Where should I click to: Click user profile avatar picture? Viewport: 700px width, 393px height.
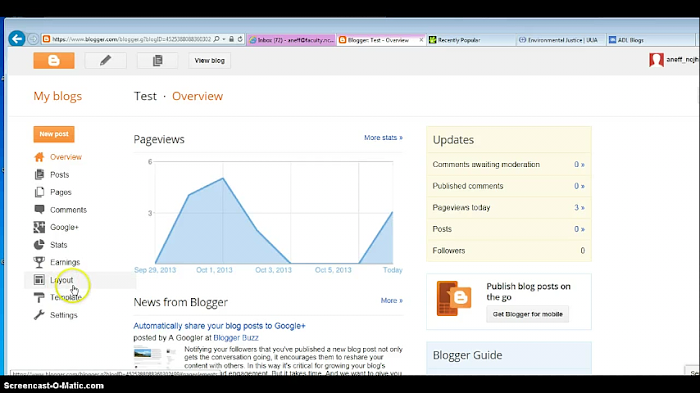click(x=656, y=60)
